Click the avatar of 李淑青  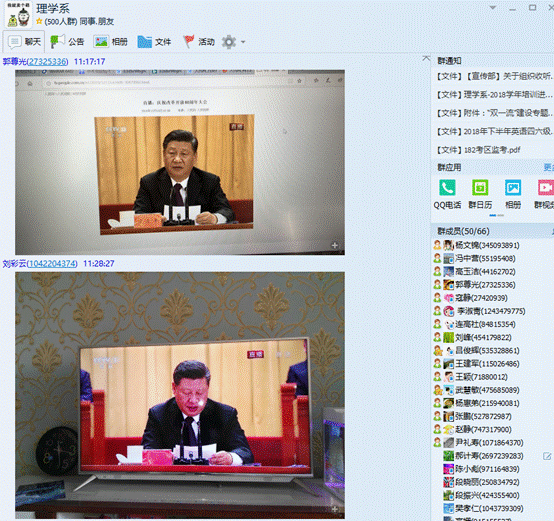(x=449, y=311)
